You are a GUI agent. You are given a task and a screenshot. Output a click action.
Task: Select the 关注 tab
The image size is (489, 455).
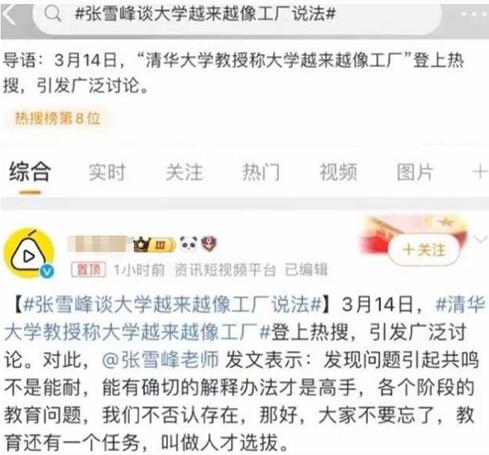coord(184,172)
